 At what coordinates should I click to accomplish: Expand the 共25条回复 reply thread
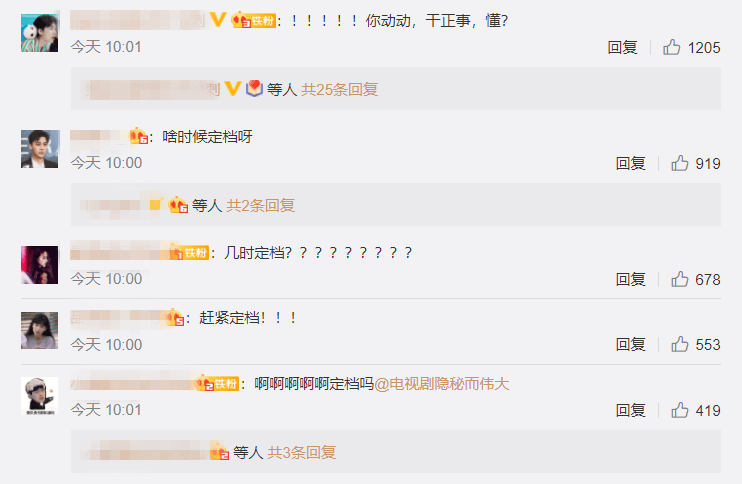click(x=339, y=89)
